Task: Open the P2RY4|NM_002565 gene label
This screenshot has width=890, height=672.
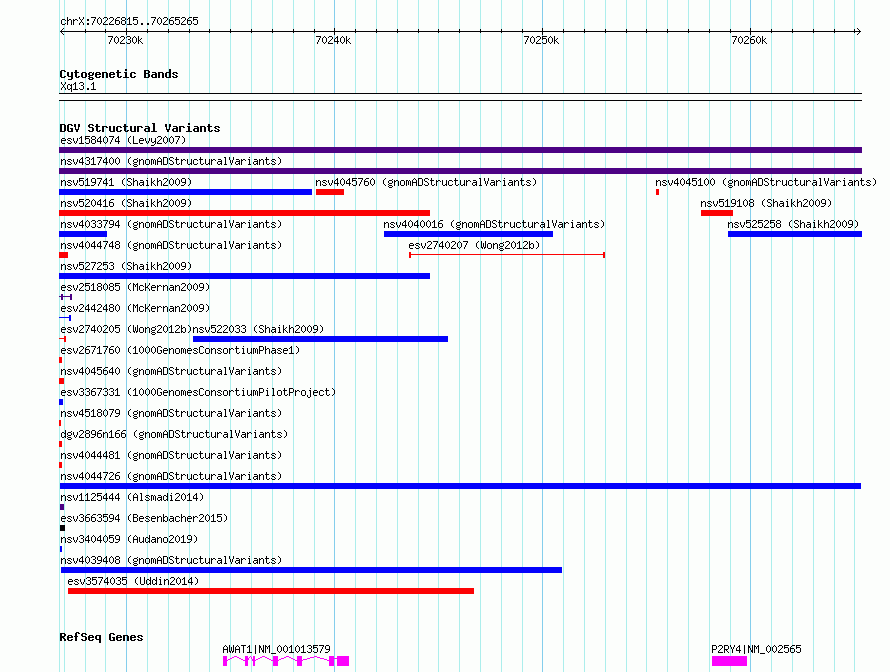Action: [x=756, y=649]
